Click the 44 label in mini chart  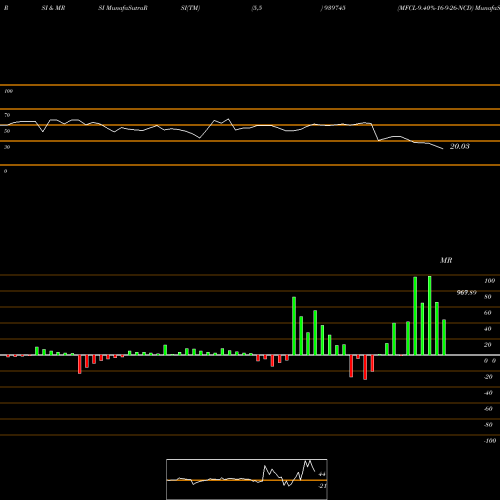(322, 474)
